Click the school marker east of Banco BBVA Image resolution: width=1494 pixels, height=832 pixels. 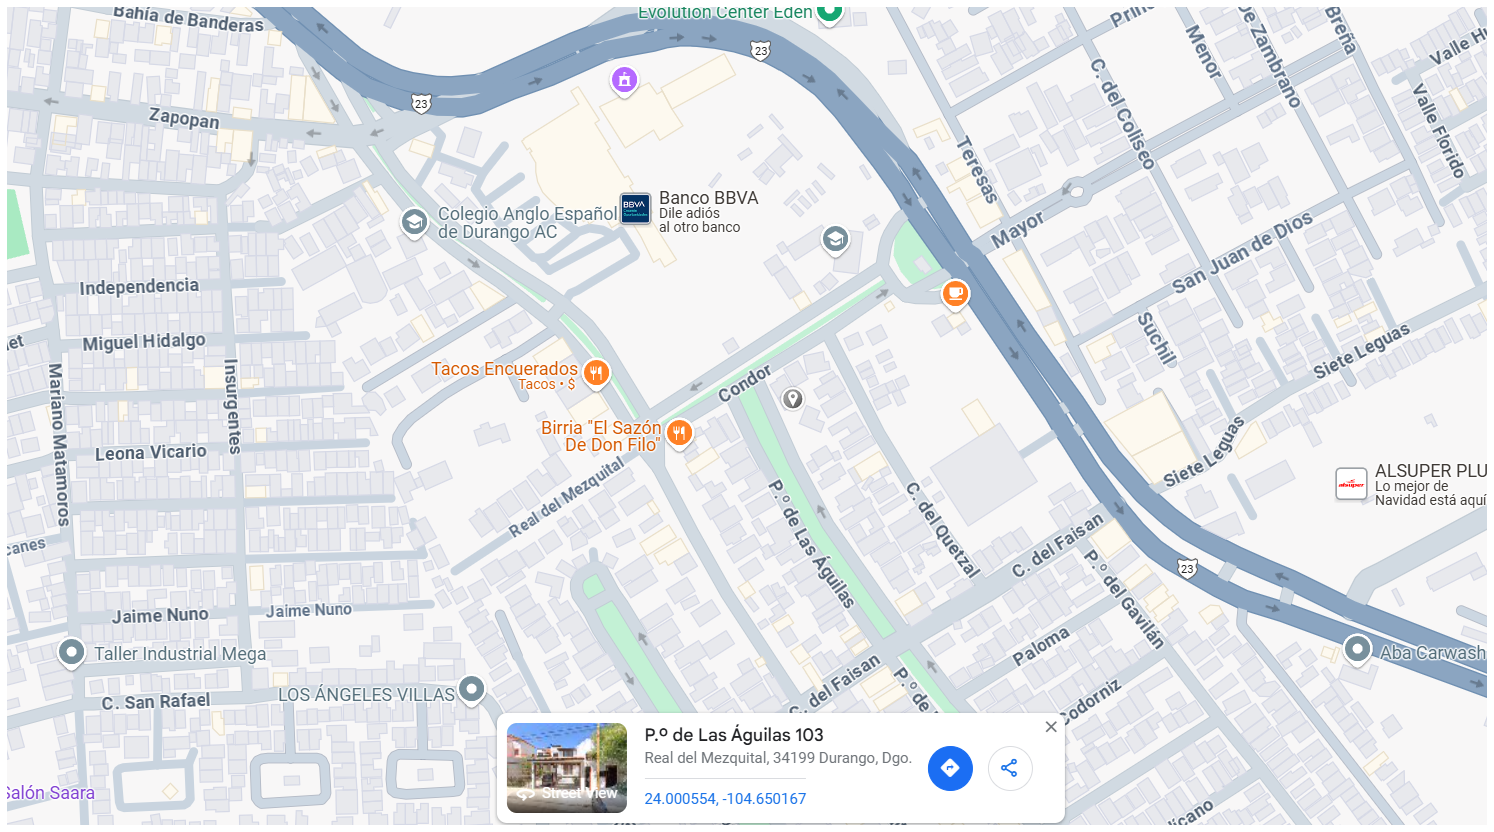[835, 240]
